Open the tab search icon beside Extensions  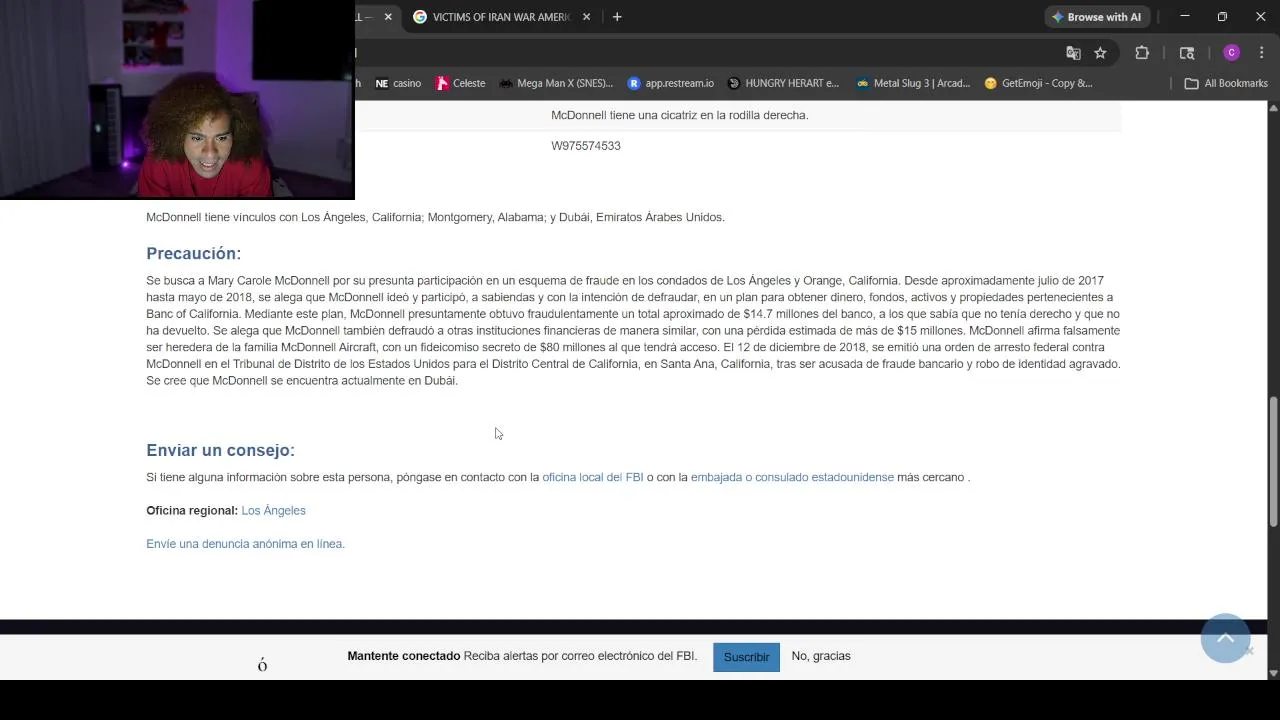[x=1187, y=53]
